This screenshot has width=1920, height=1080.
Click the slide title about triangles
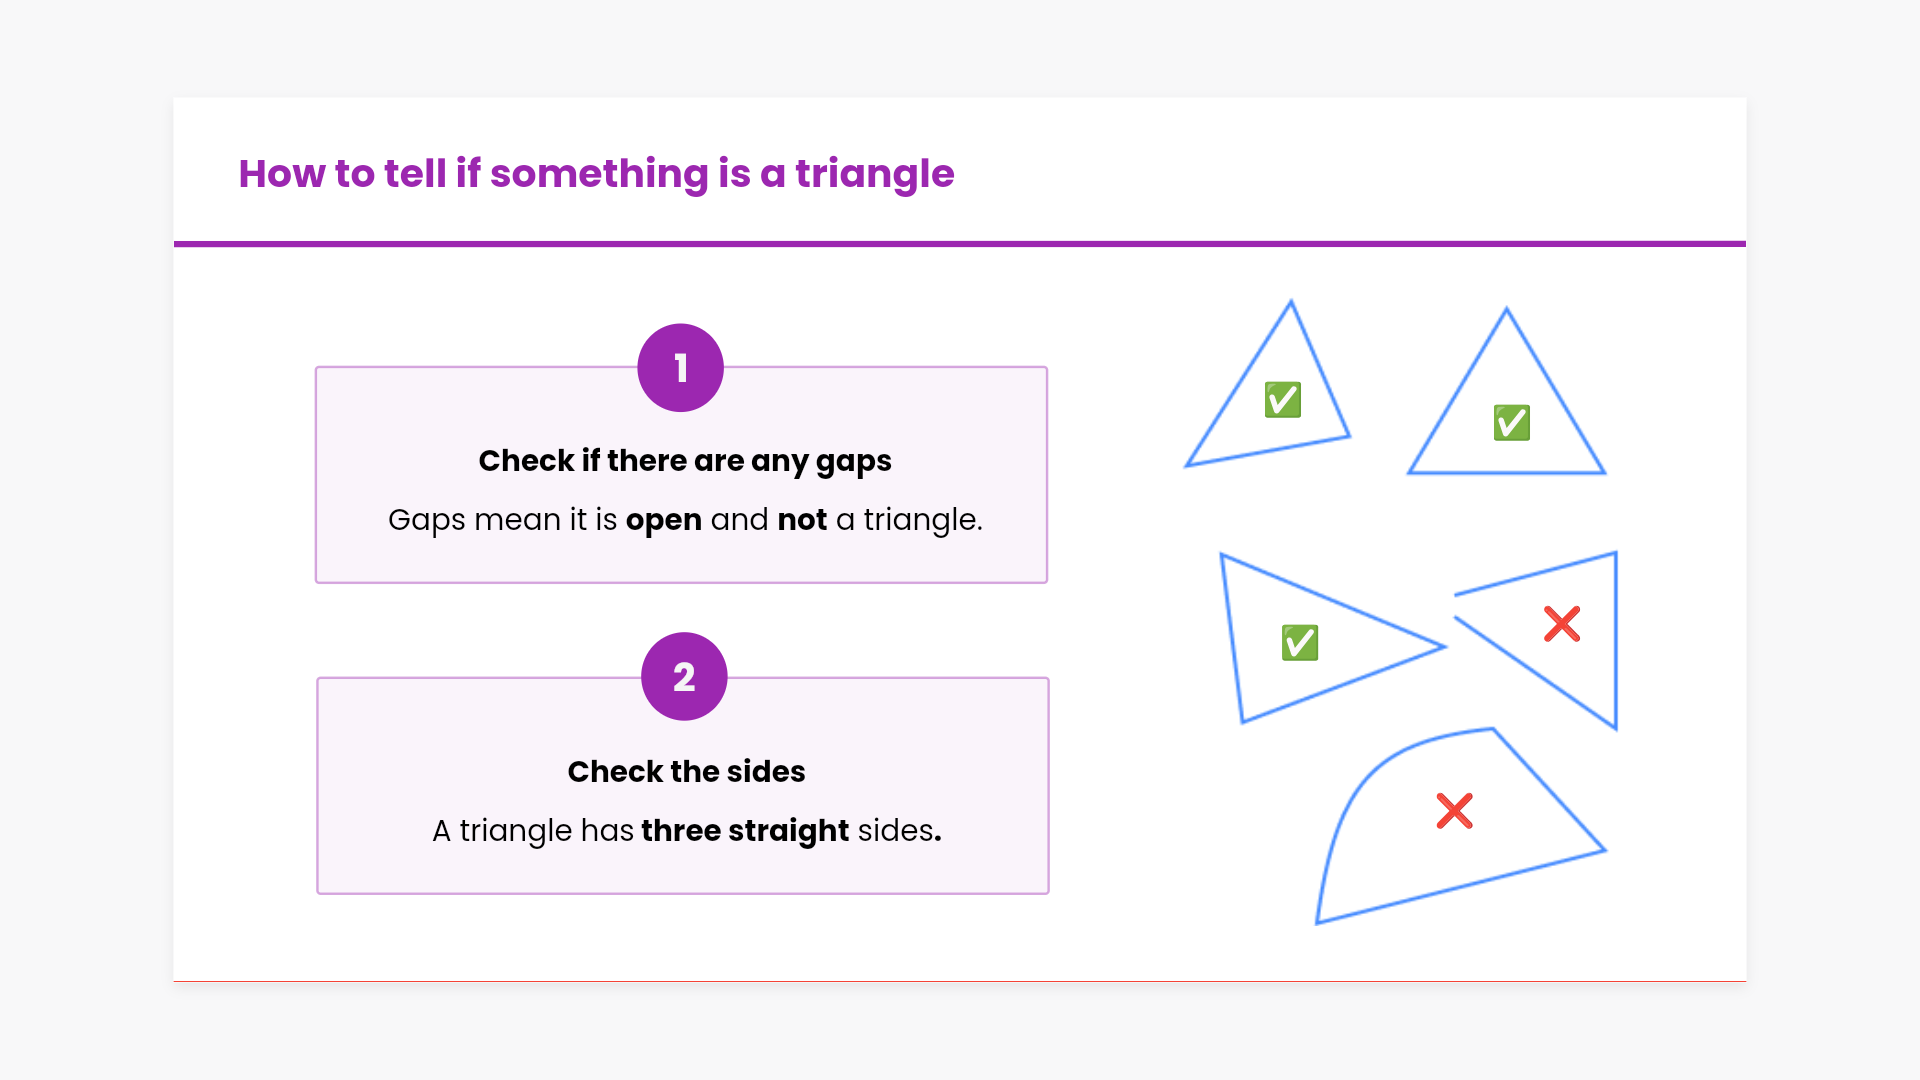[x=596, y=174]
